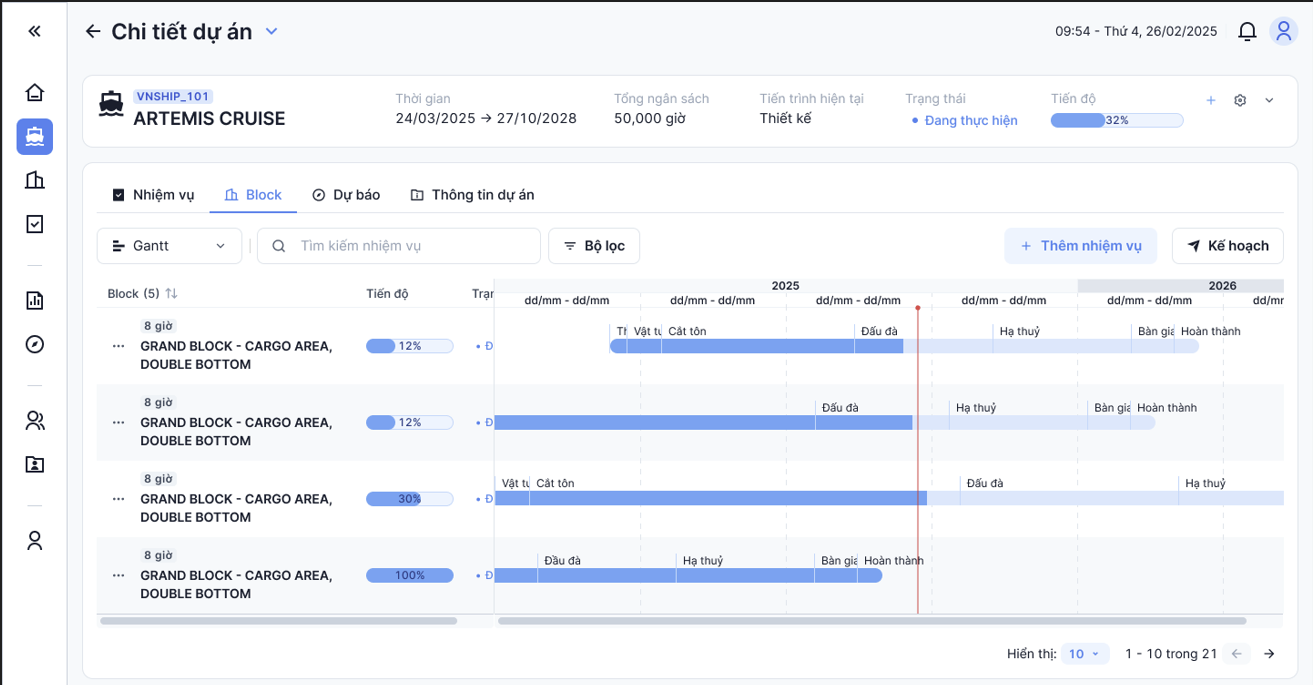The width and height of the screenshot is (1313, 685).
Task: Click the Tìm kiếm nhiệm vụ search field
Action: pyautogui.click(x=410, y=246)
